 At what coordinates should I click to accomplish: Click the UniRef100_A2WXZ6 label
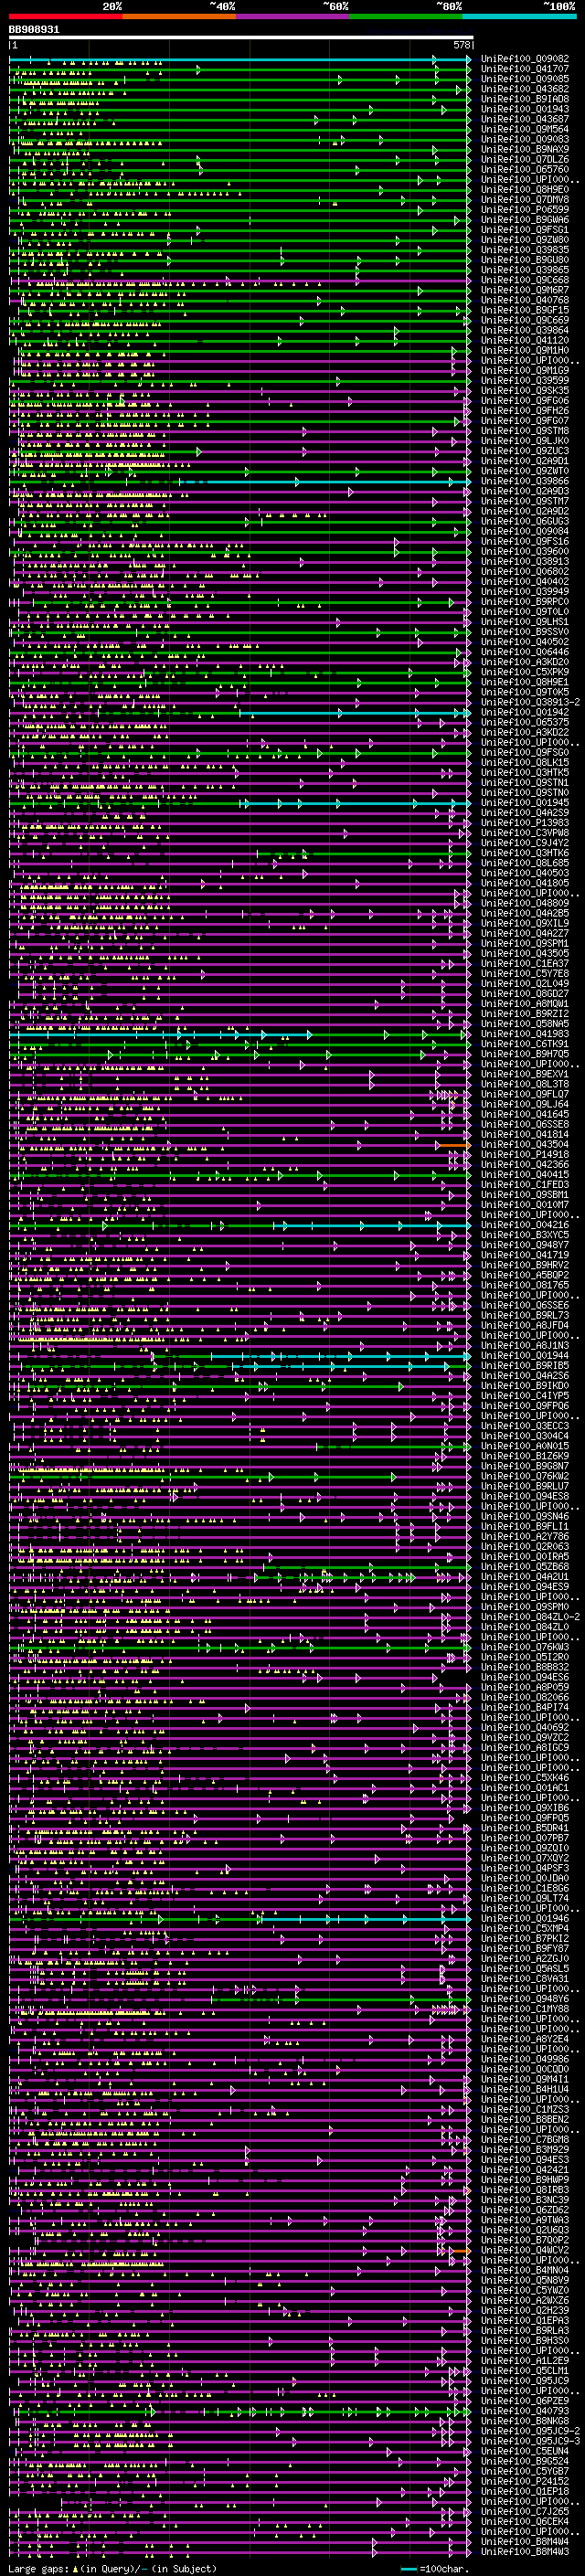coord(525,2300)
